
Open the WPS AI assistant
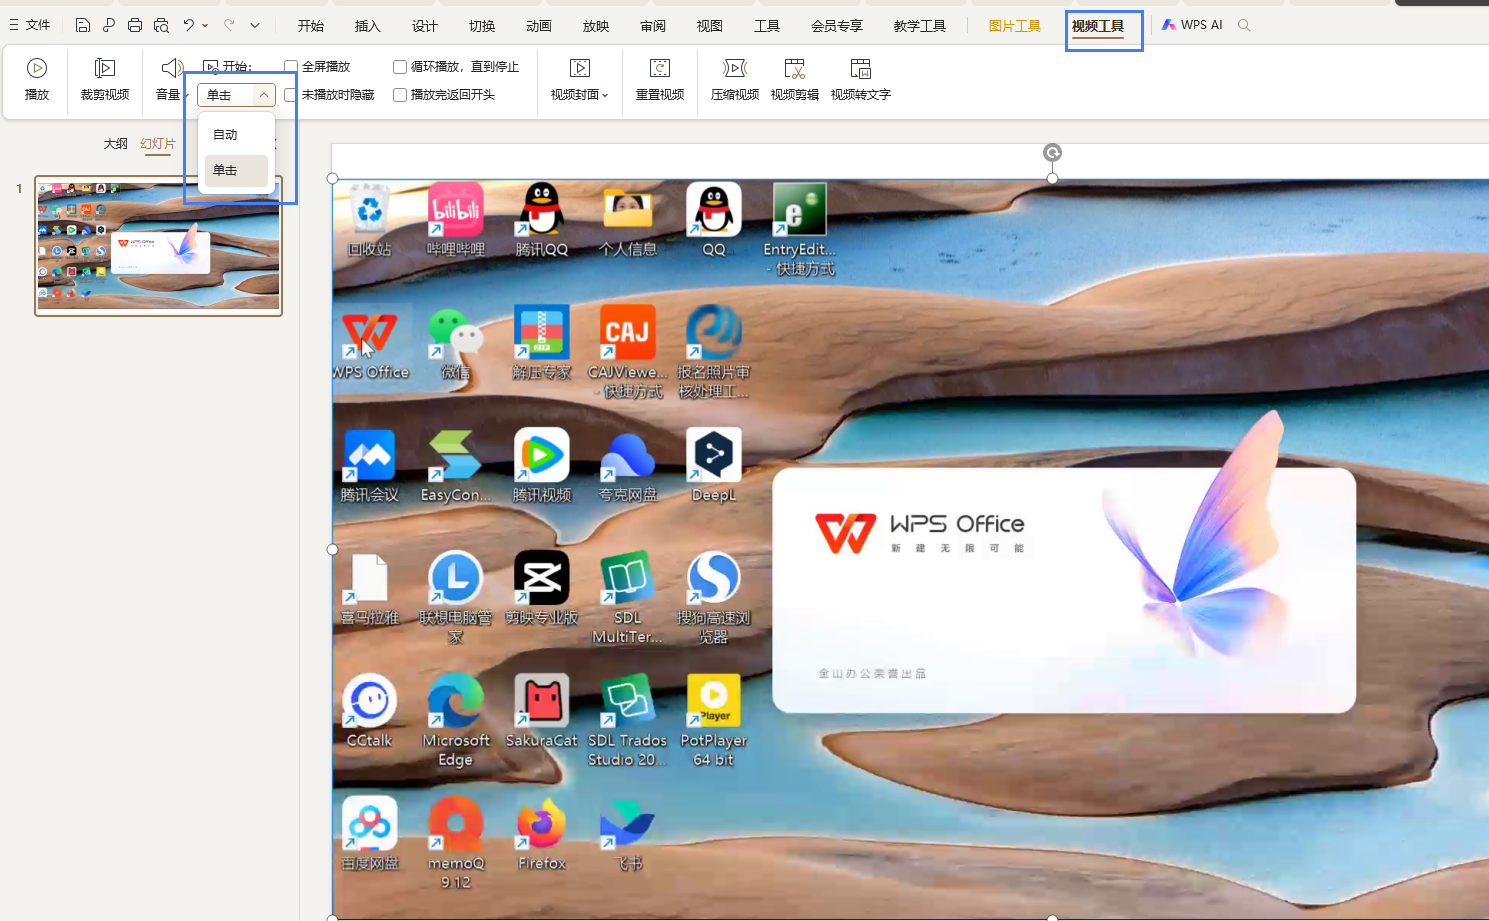pyautogui.click(x=1192, y=25)
